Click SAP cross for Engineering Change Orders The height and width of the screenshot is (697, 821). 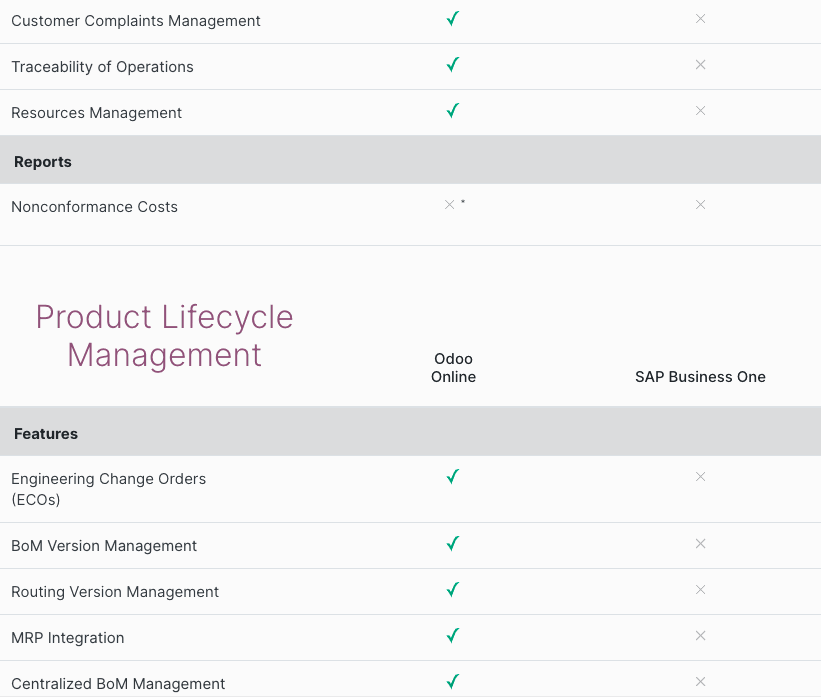(x=700, y=477)
